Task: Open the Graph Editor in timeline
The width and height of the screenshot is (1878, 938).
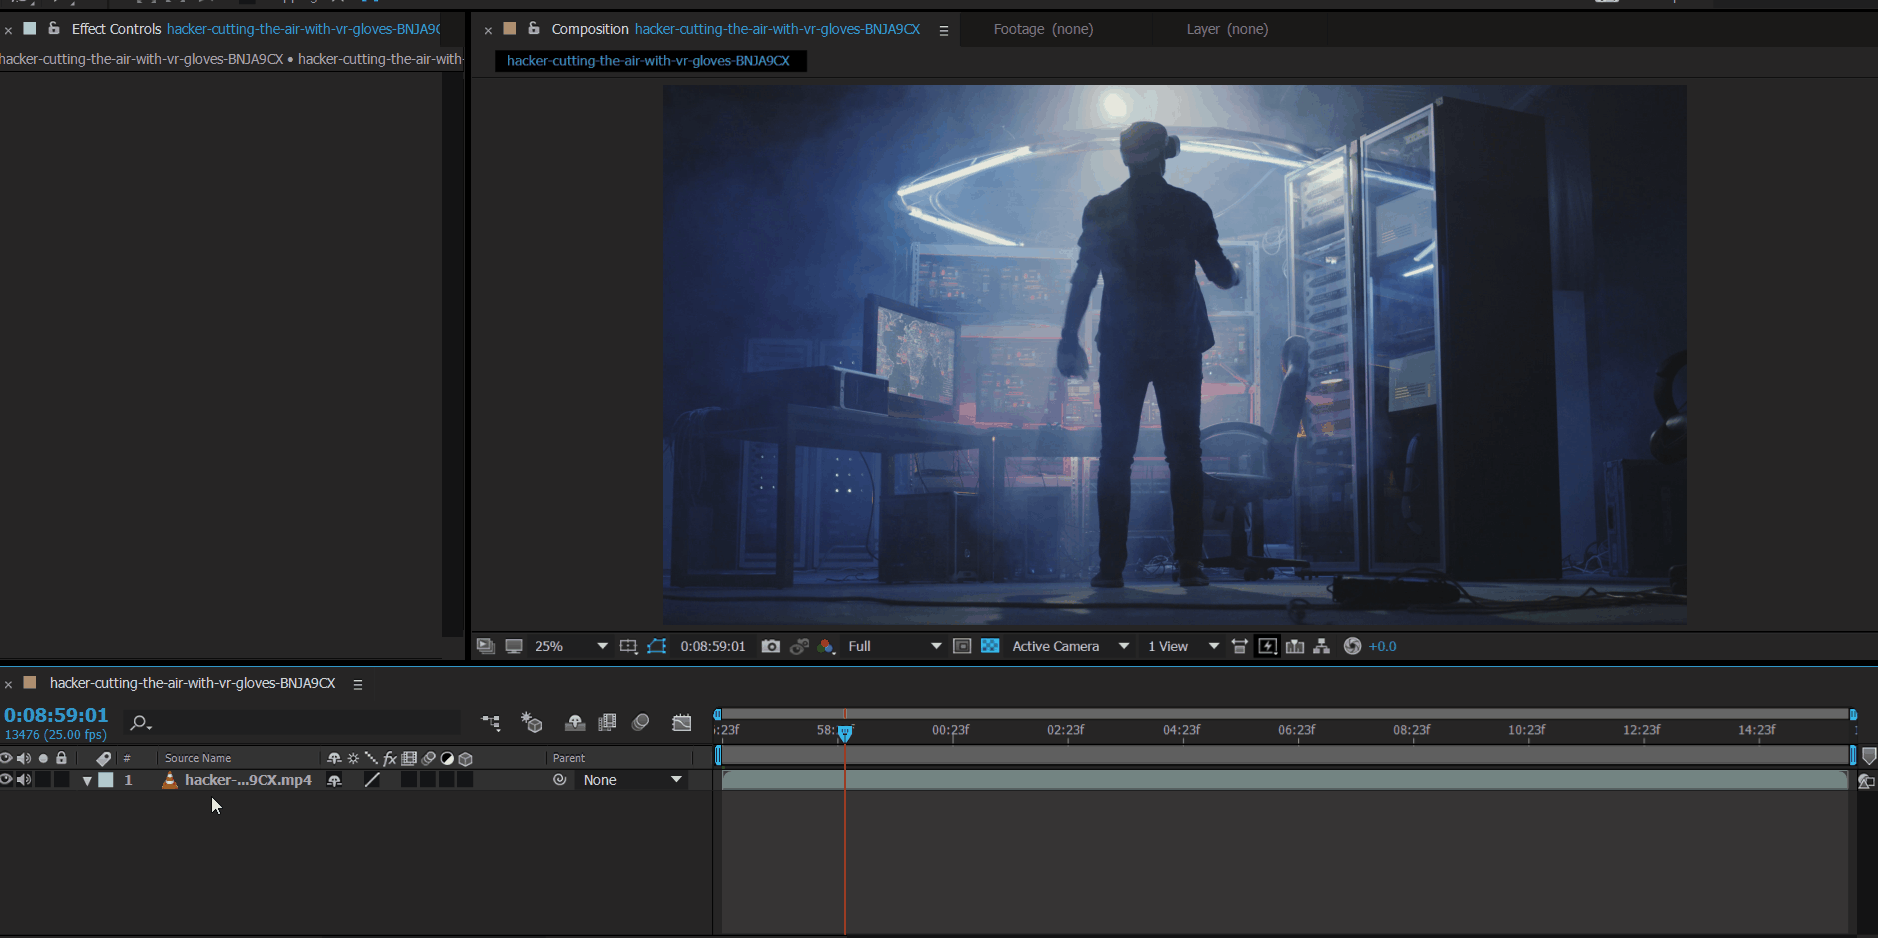Action: [682, 723]
